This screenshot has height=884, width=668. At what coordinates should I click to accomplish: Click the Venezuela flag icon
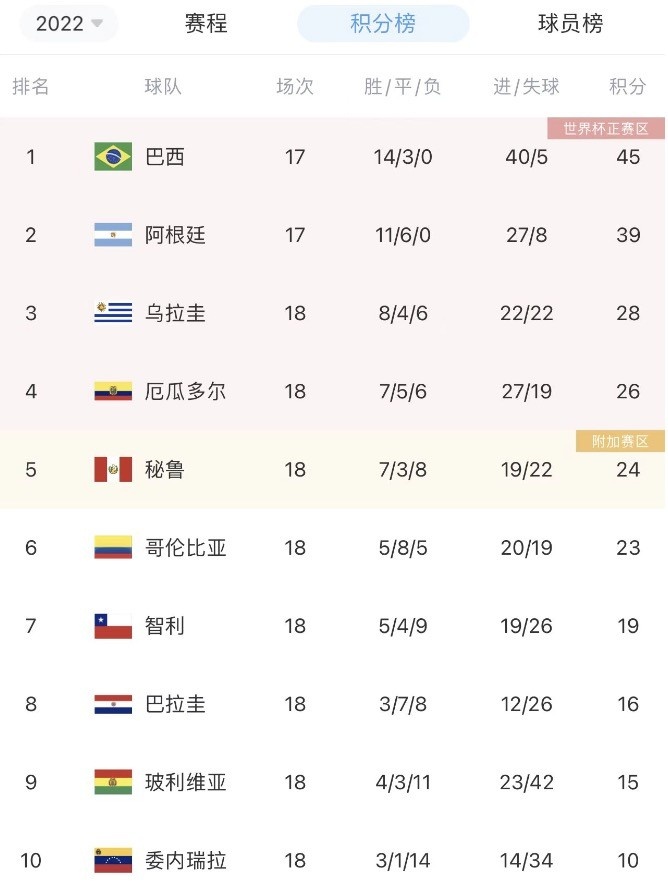(x=113, y=860)
